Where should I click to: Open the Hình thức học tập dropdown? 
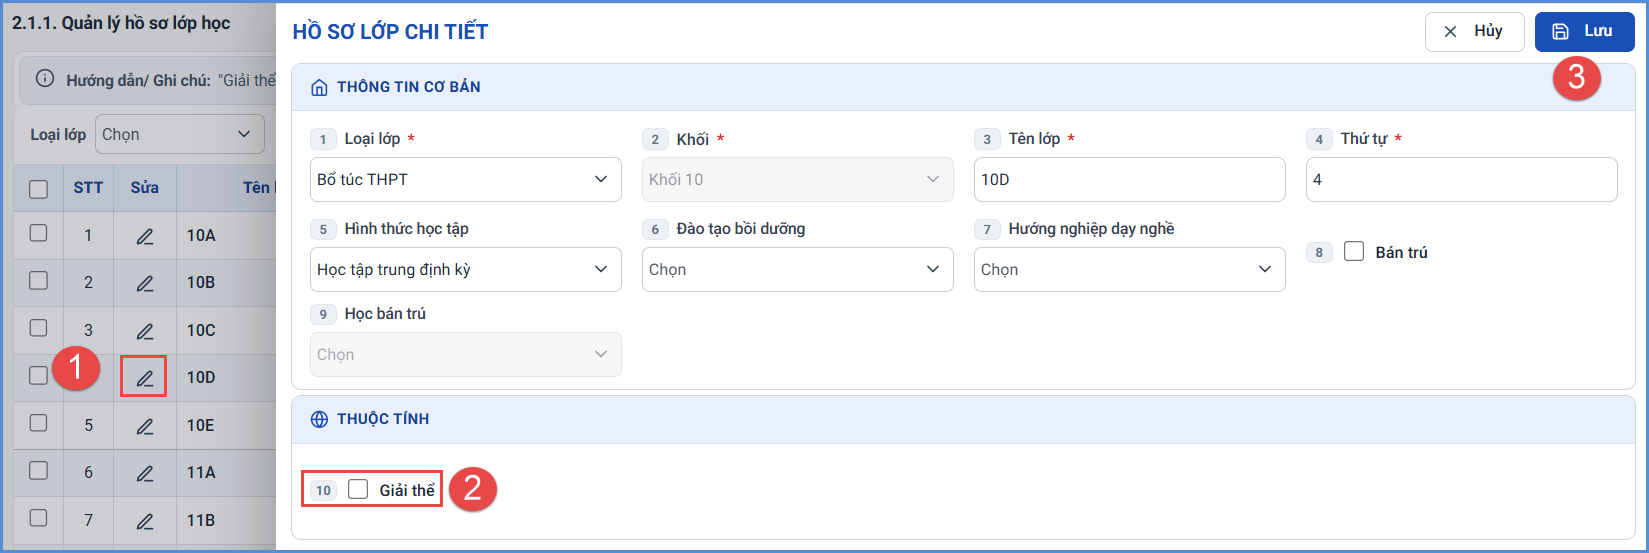[466, 269]
